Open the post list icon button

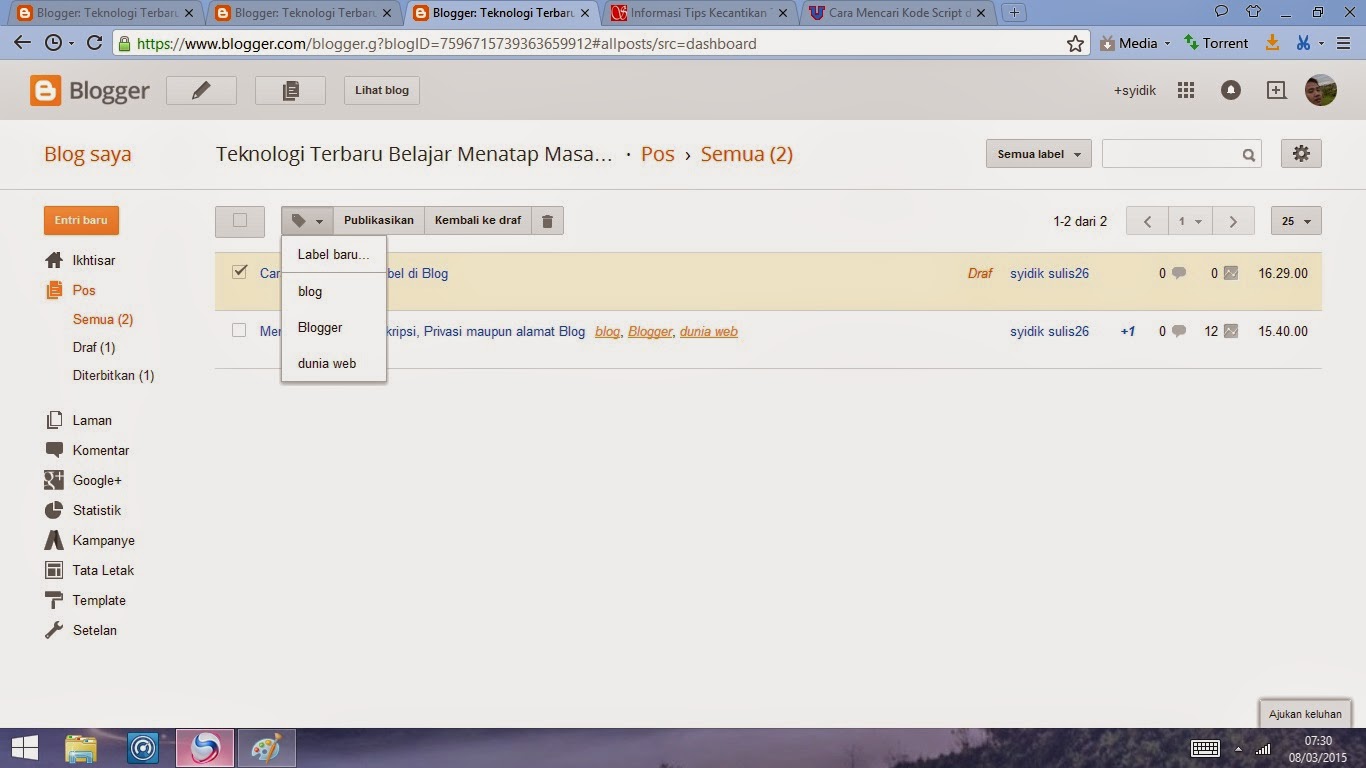point(290,90)
